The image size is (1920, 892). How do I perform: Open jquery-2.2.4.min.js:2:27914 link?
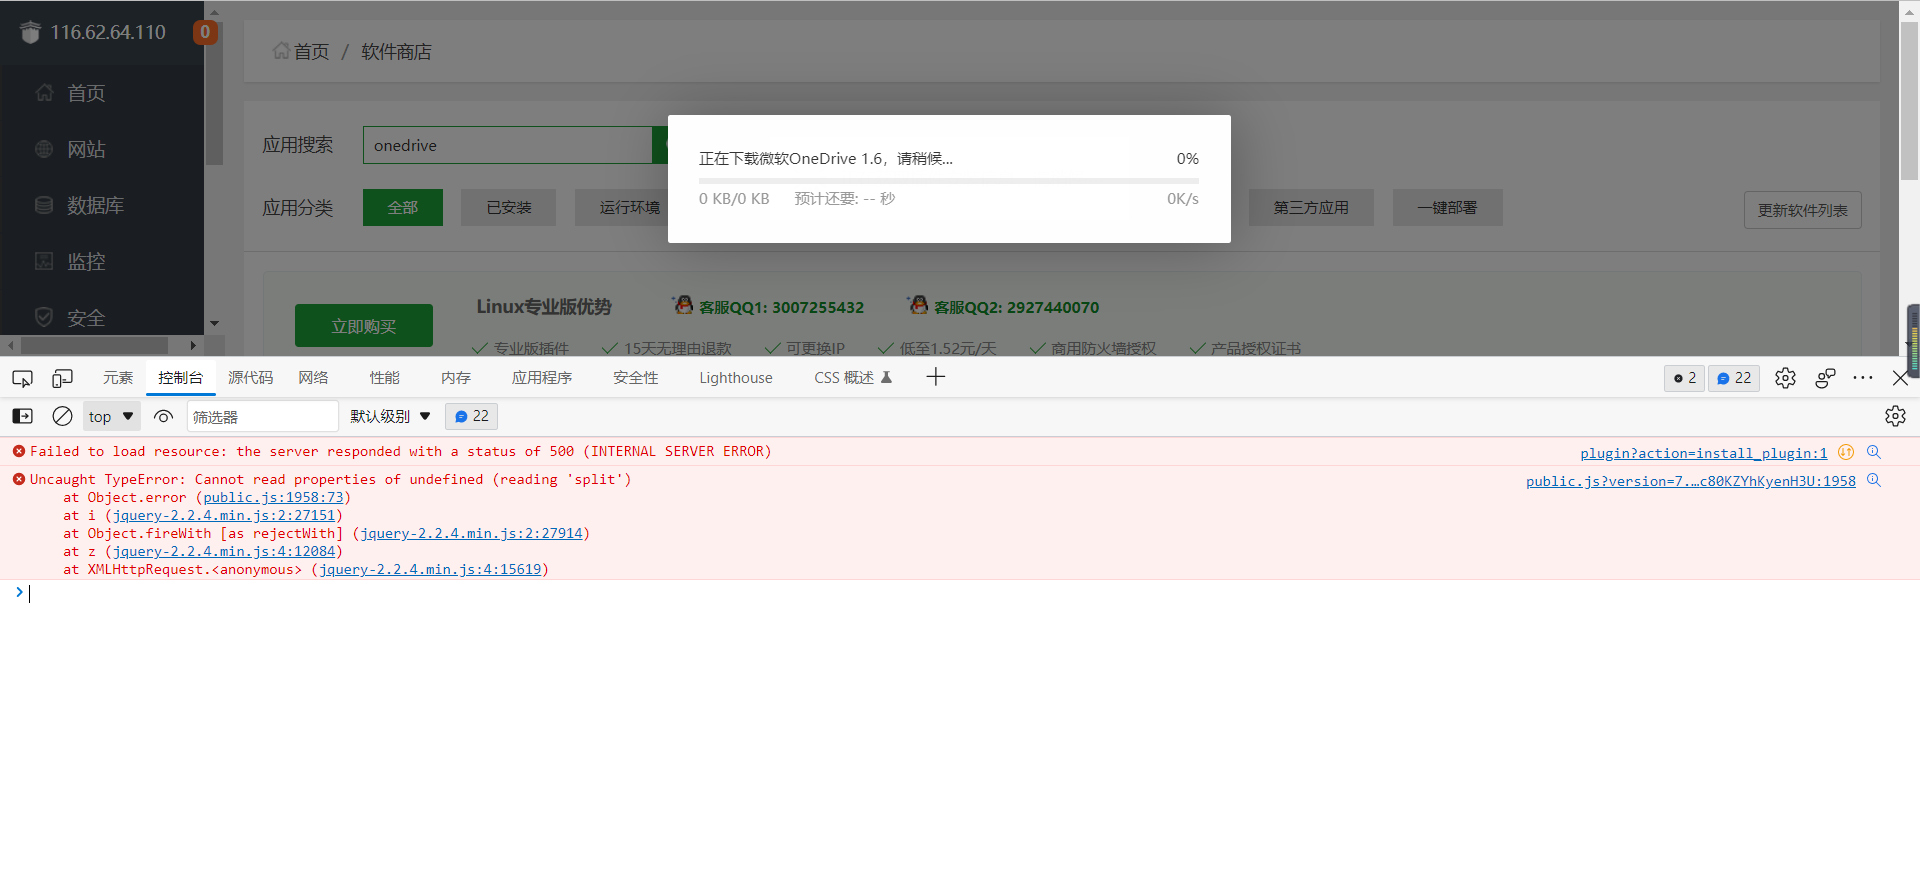[x=471, y=533]
